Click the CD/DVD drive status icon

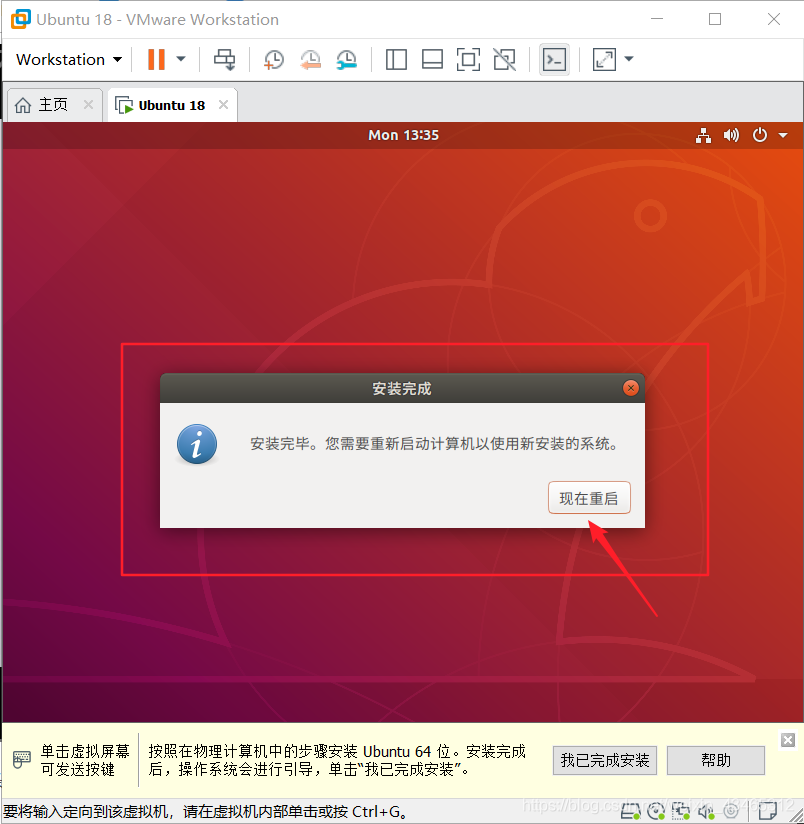click(656, 812)
